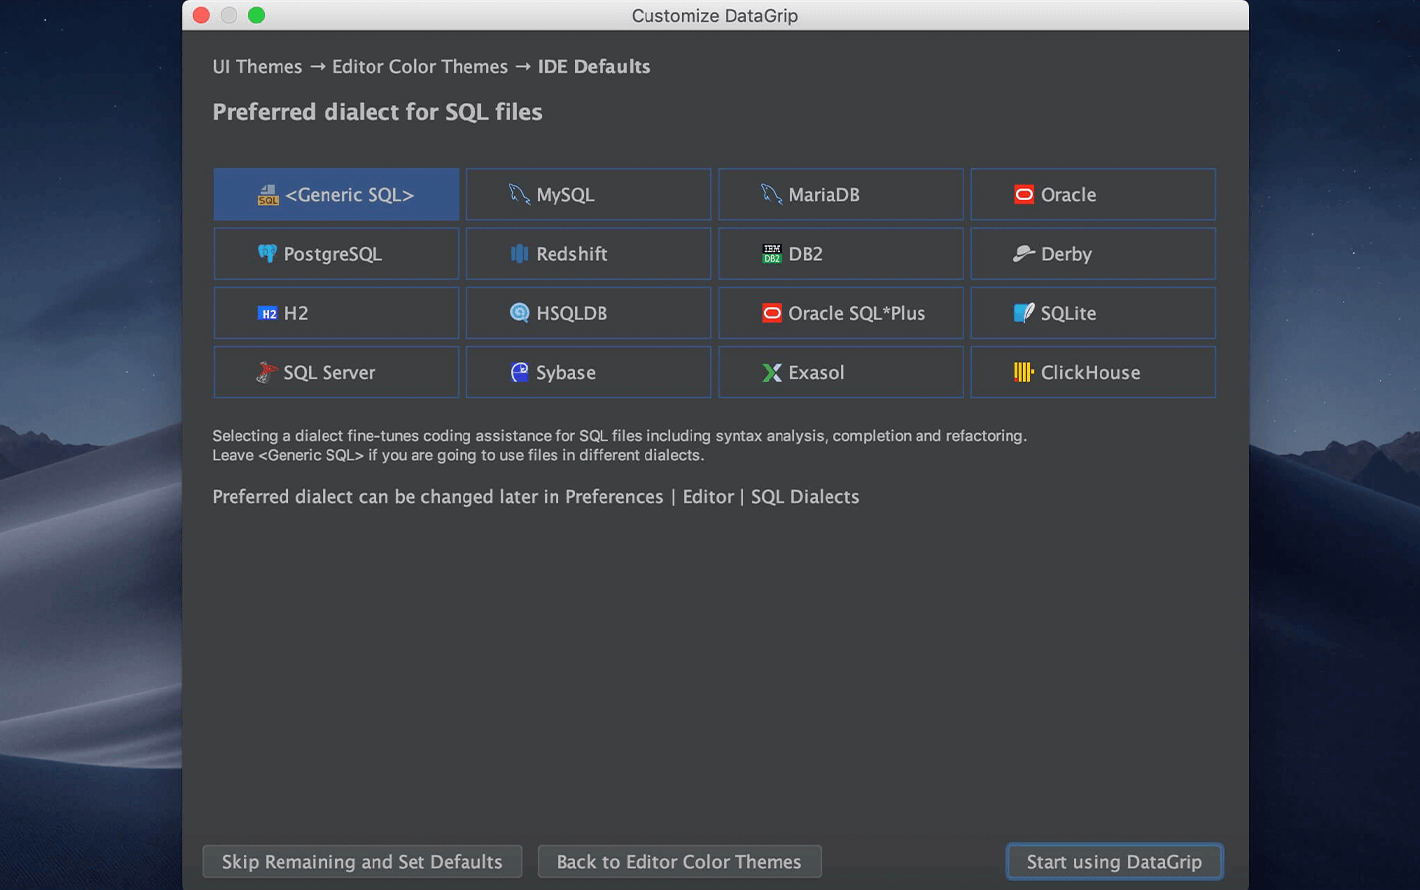Click the heading Preferred dialect for SQL files
This screenshot has height=890, width=1420.
tap(377, 111)
